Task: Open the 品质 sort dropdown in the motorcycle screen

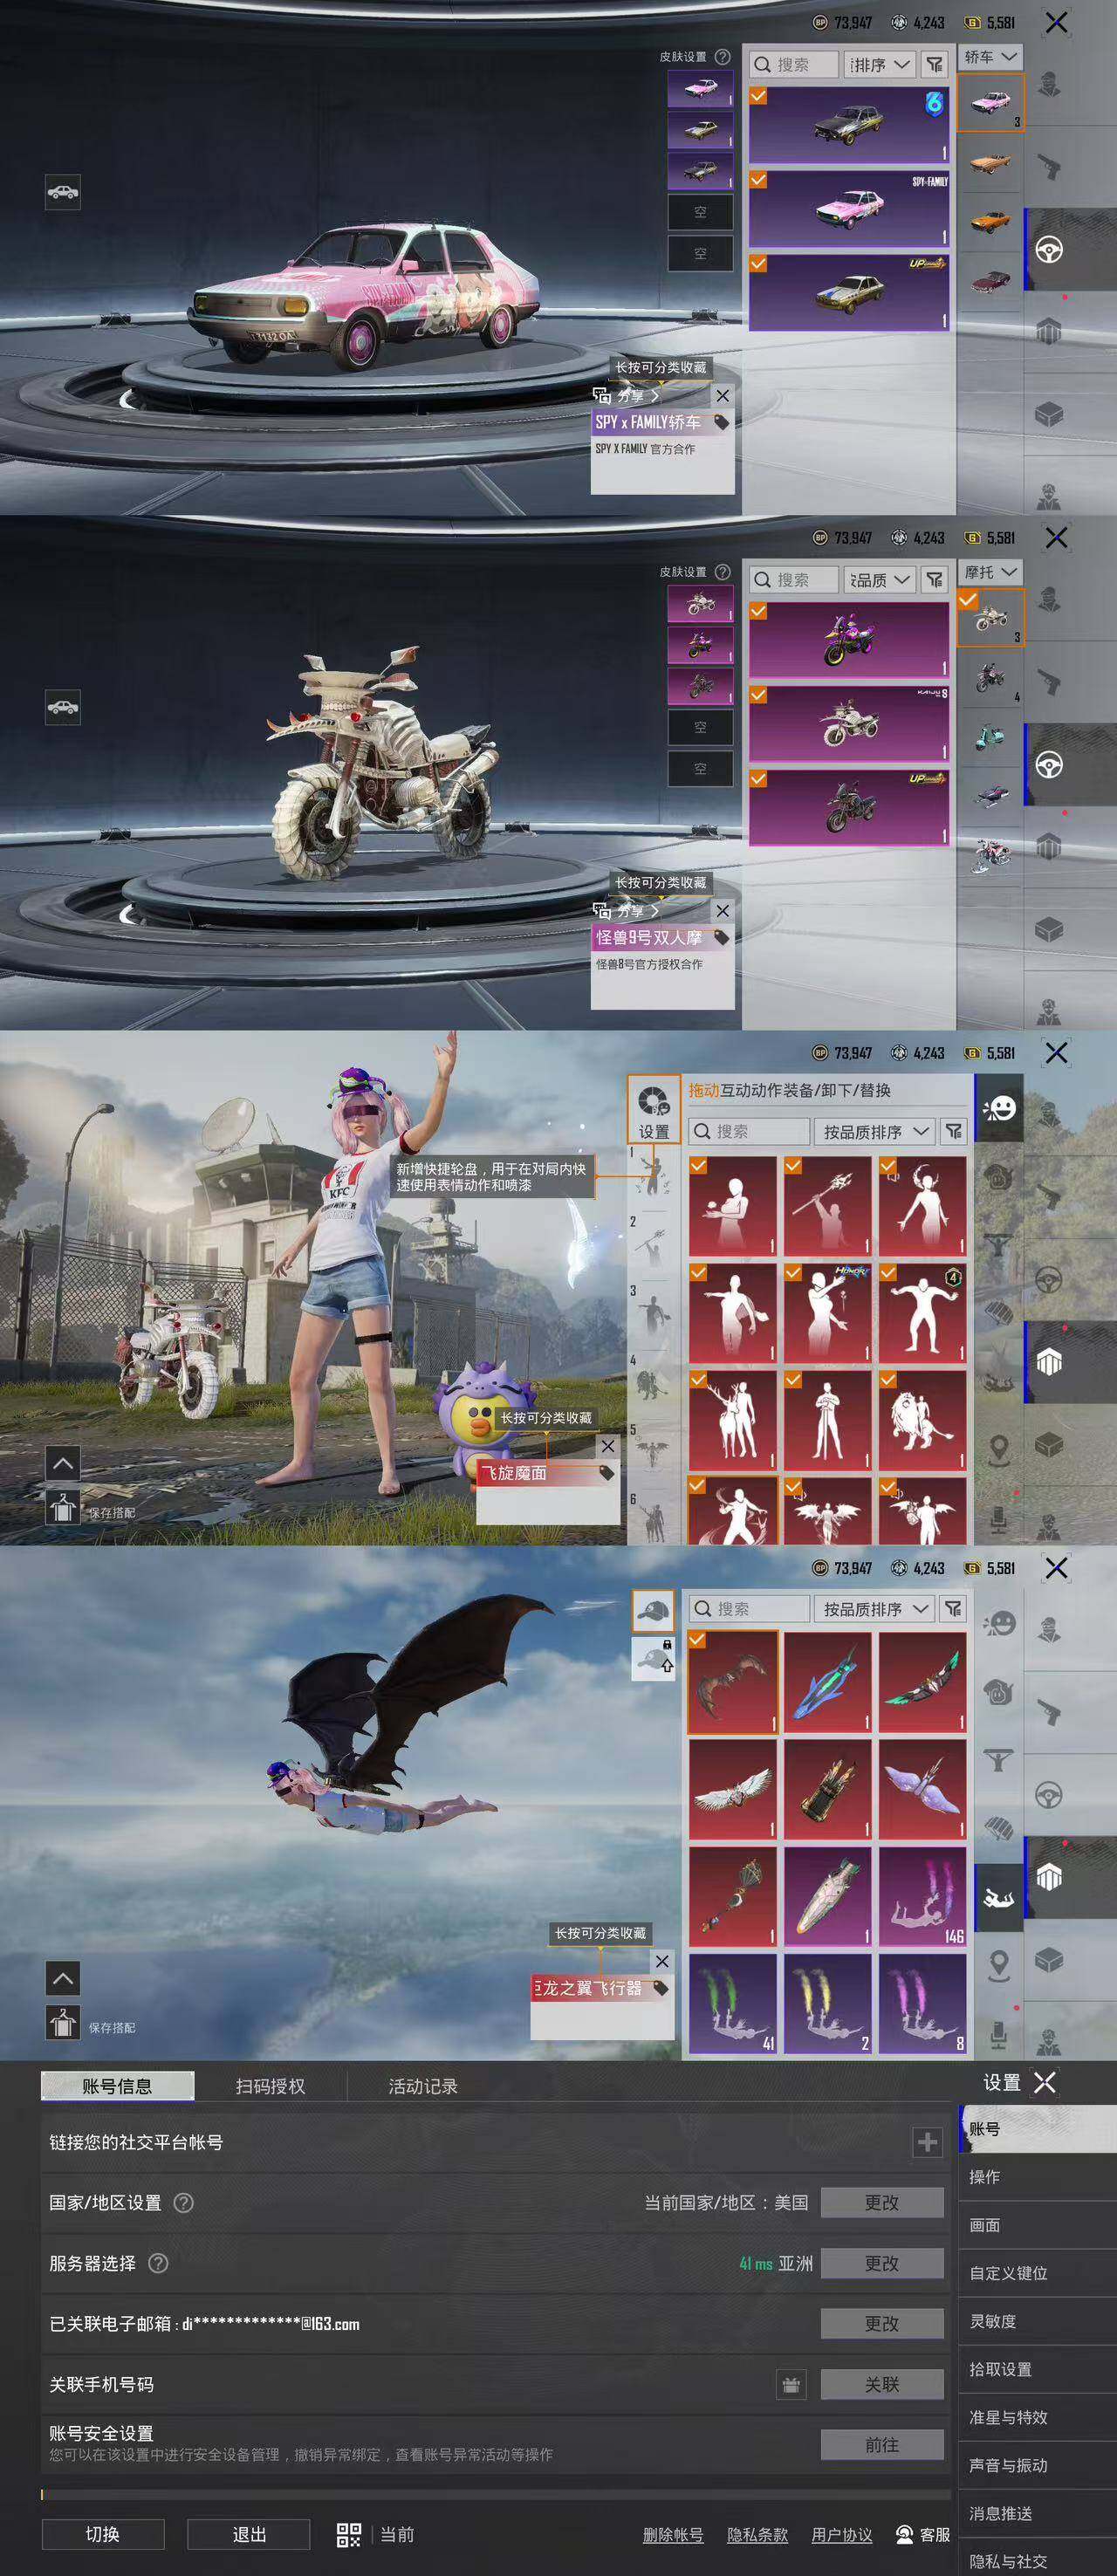Action: [880, 580]
